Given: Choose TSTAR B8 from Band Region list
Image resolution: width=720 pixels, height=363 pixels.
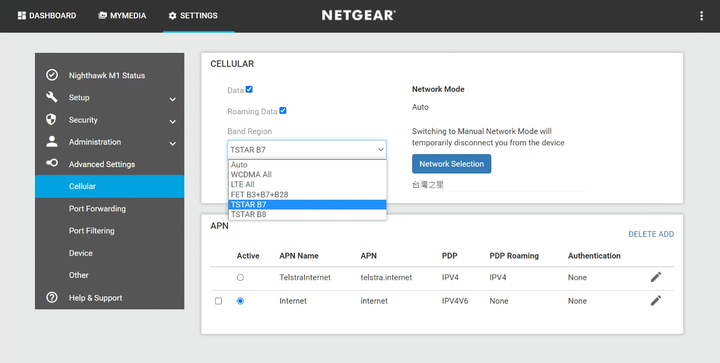Looking at the screenshot, I should pos(307,214).
